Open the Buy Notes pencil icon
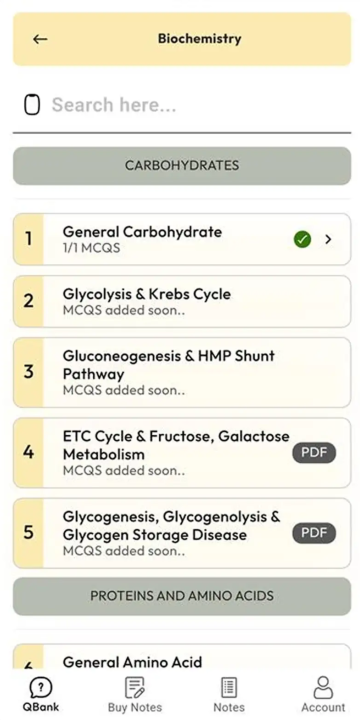Image resolution: width=360 pixels, height=720 pixels. [x=135, y=688]
